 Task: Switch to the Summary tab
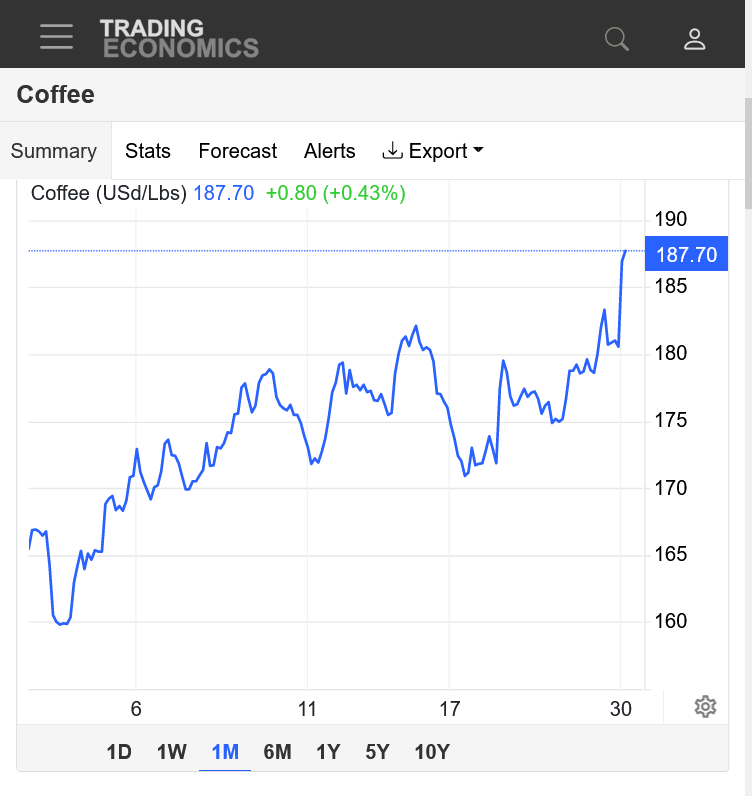click(54, 151)
